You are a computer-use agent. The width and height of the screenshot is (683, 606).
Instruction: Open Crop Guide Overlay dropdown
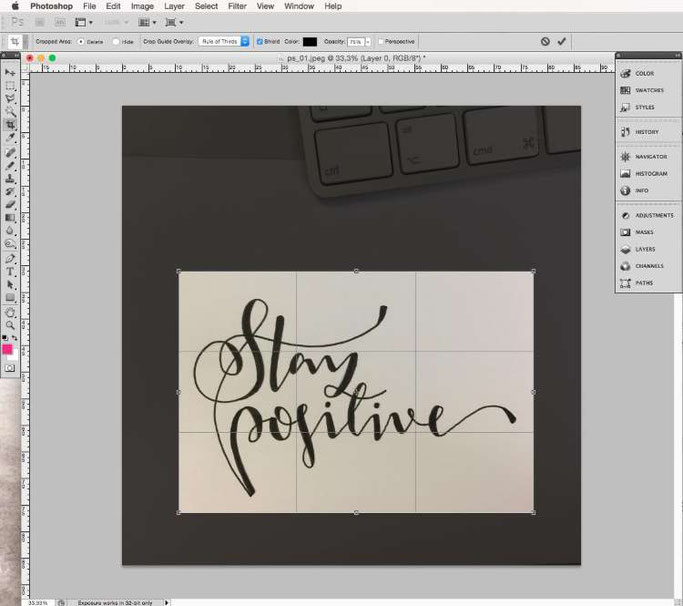tap(224, 41)
